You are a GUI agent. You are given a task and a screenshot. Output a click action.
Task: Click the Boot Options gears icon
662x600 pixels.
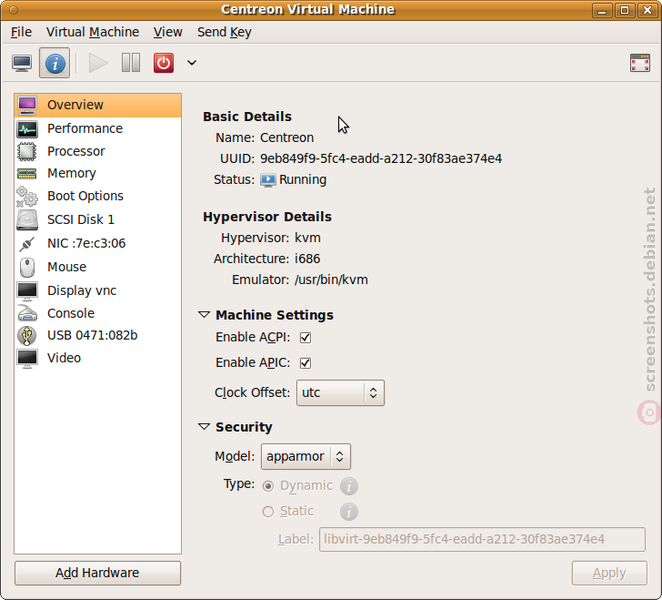point(27,196)
